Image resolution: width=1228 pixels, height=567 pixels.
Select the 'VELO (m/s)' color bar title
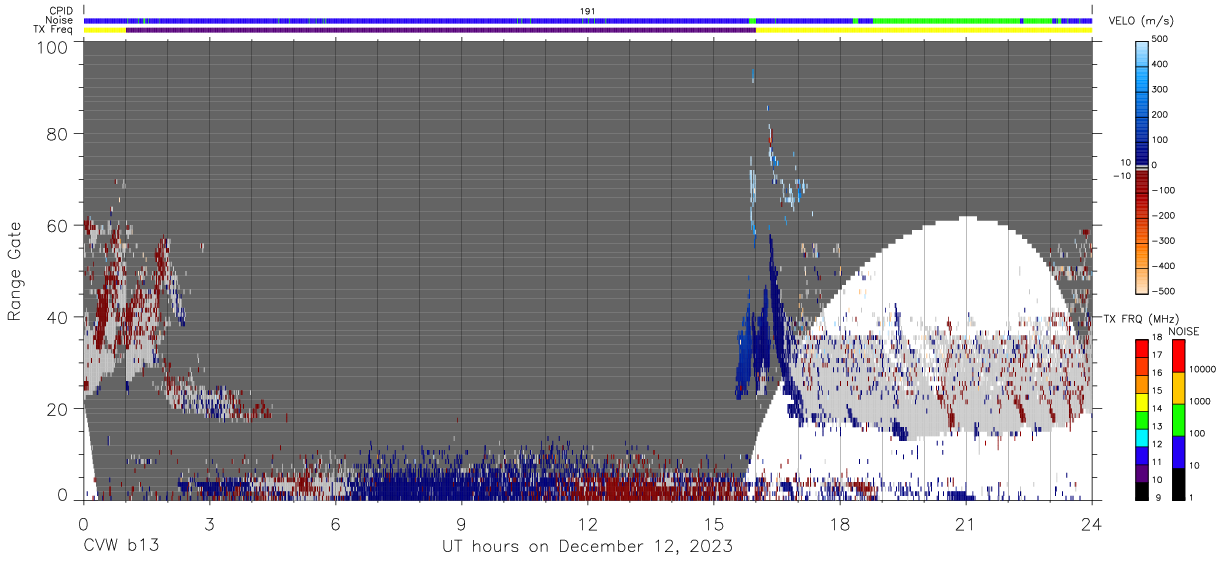click(1141, 22)
